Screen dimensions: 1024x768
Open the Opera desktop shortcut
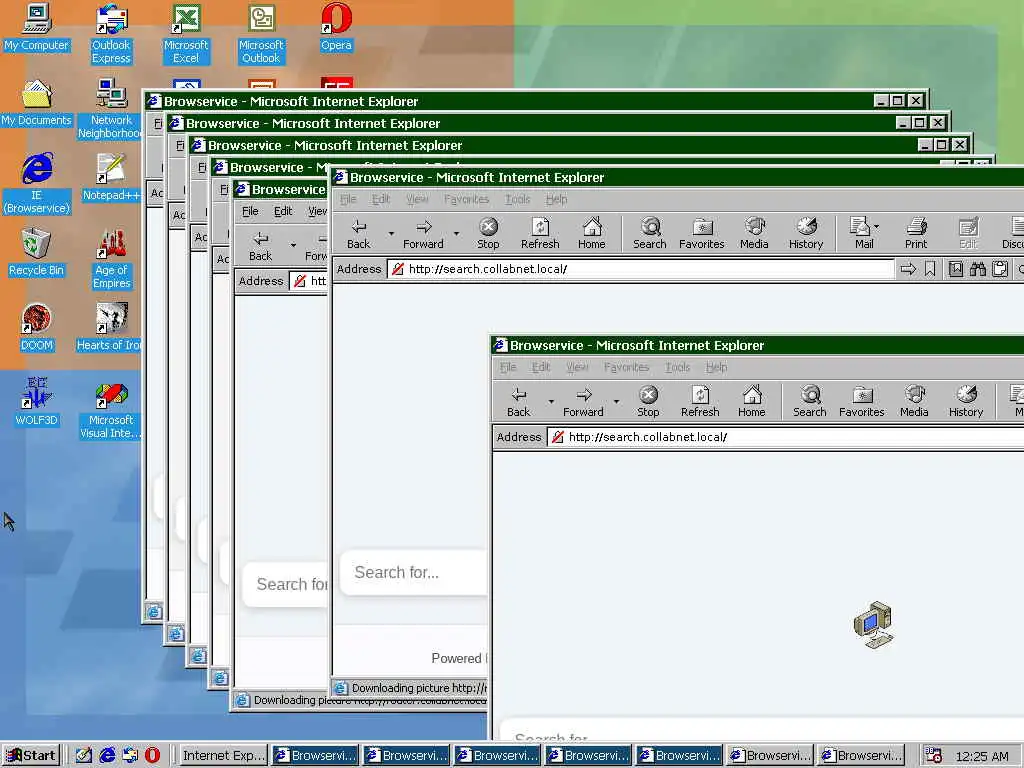pyautogui.click(x=336, y=27)
